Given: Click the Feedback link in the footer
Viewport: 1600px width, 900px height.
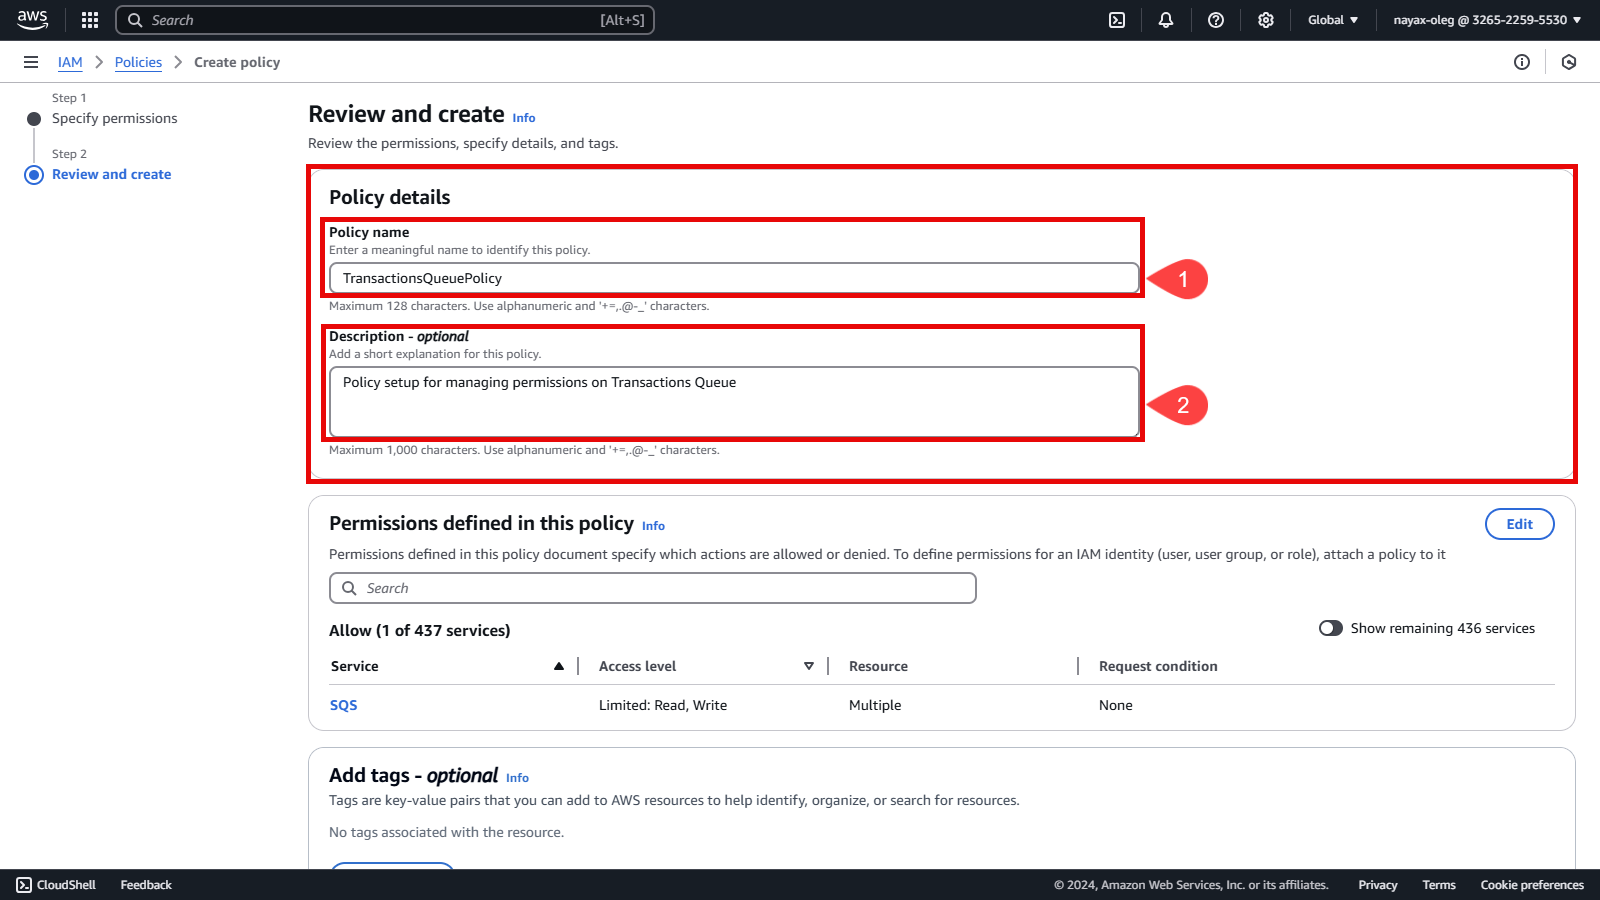Looking at the screenshot, I should 146,885.
